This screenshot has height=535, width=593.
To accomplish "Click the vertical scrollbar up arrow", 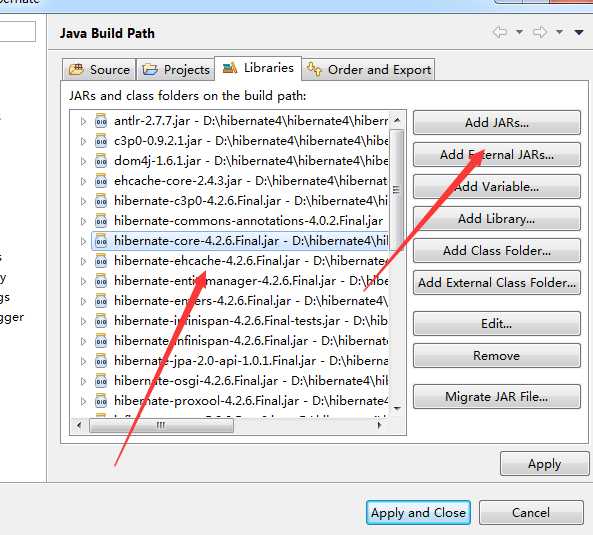I will click(397, 120).
